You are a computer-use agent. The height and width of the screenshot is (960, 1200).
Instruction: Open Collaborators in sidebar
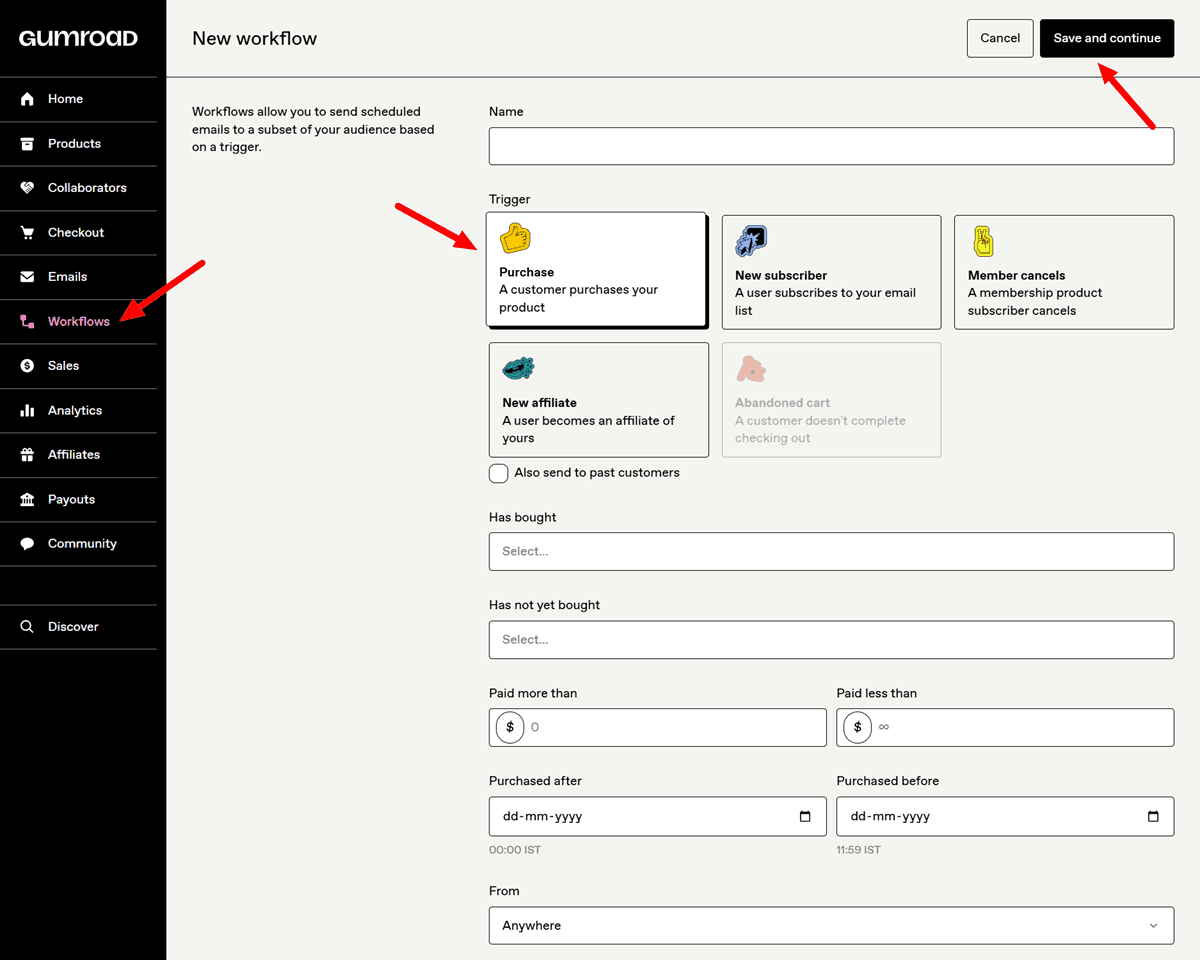[78, 188]
